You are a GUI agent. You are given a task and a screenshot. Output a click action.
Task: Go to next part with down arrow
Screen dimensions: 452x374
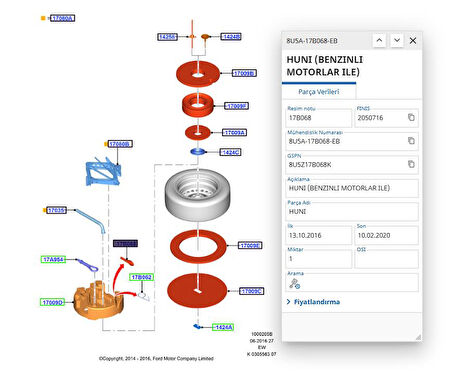coord(397,40)
